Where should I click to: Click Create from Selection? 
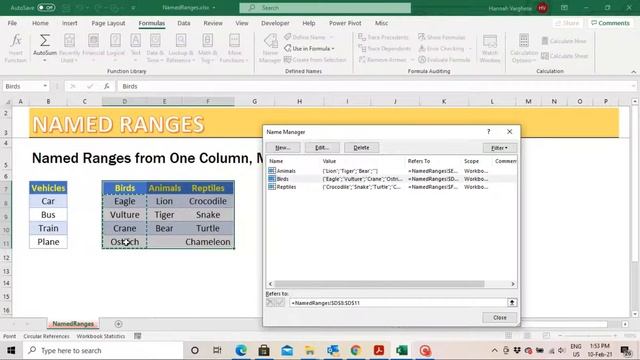[x=315, y=60]
